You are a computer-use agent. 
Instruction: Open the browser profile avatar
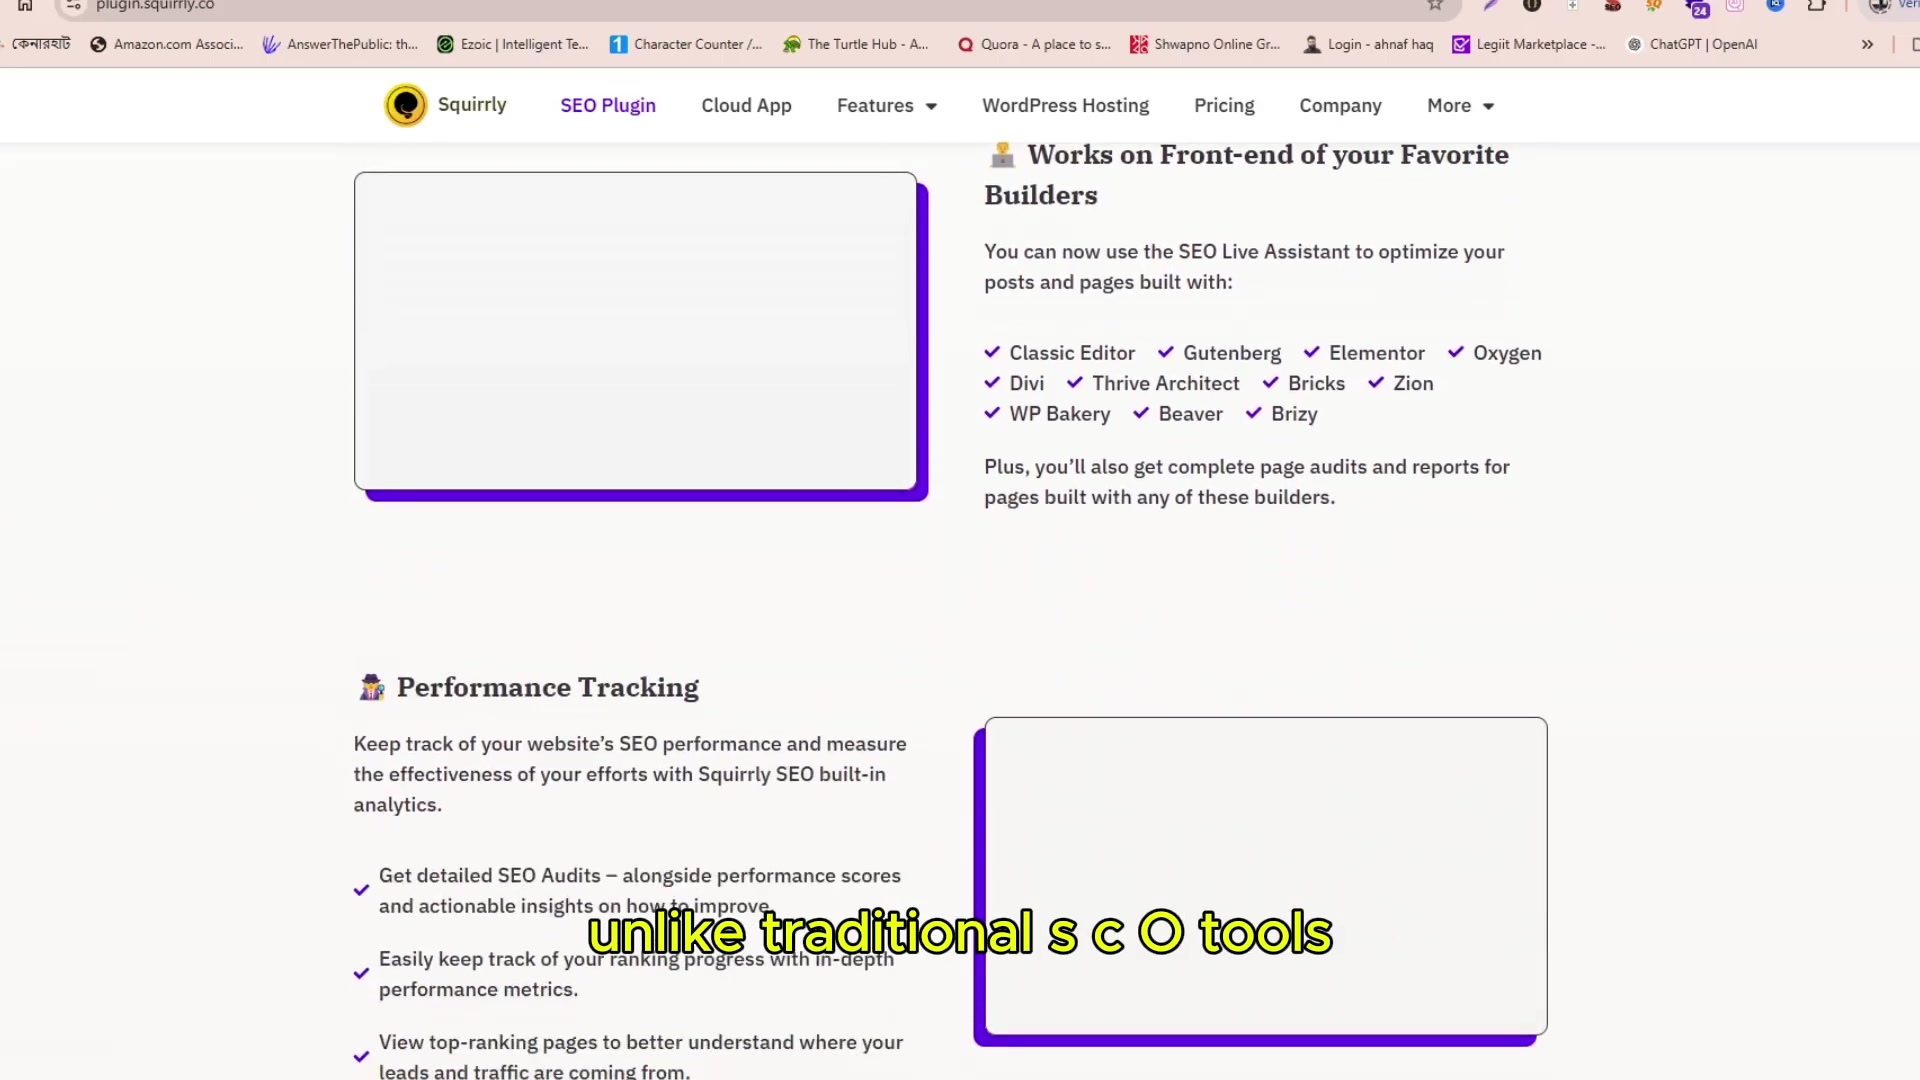coord(1880,5)
